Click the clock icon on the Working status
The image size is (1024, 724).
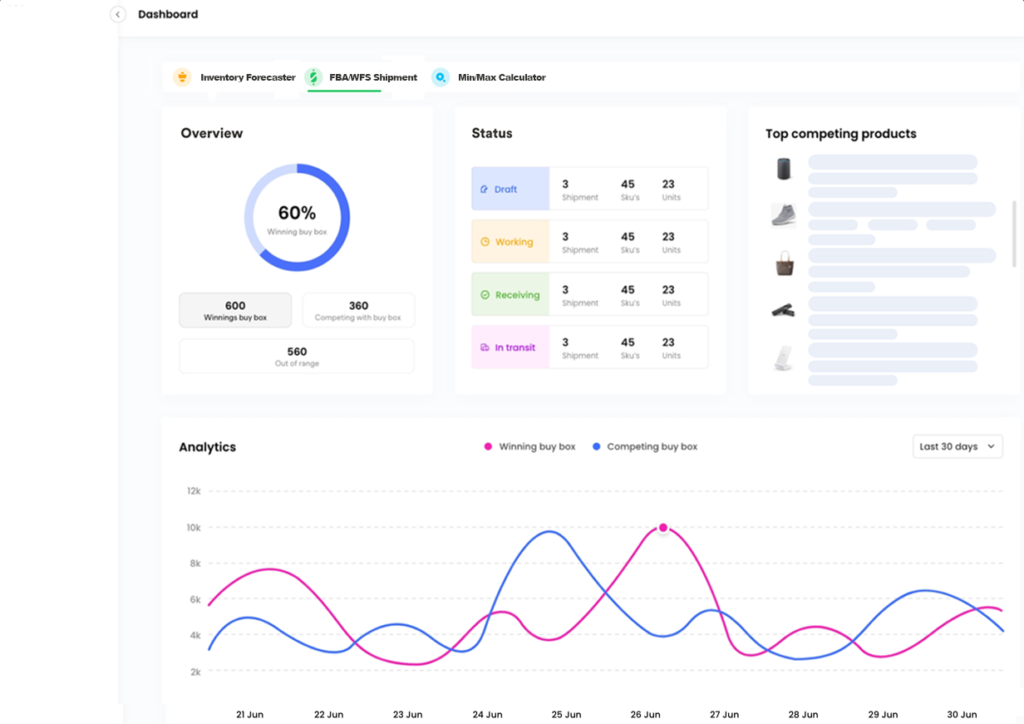(487, 241)
